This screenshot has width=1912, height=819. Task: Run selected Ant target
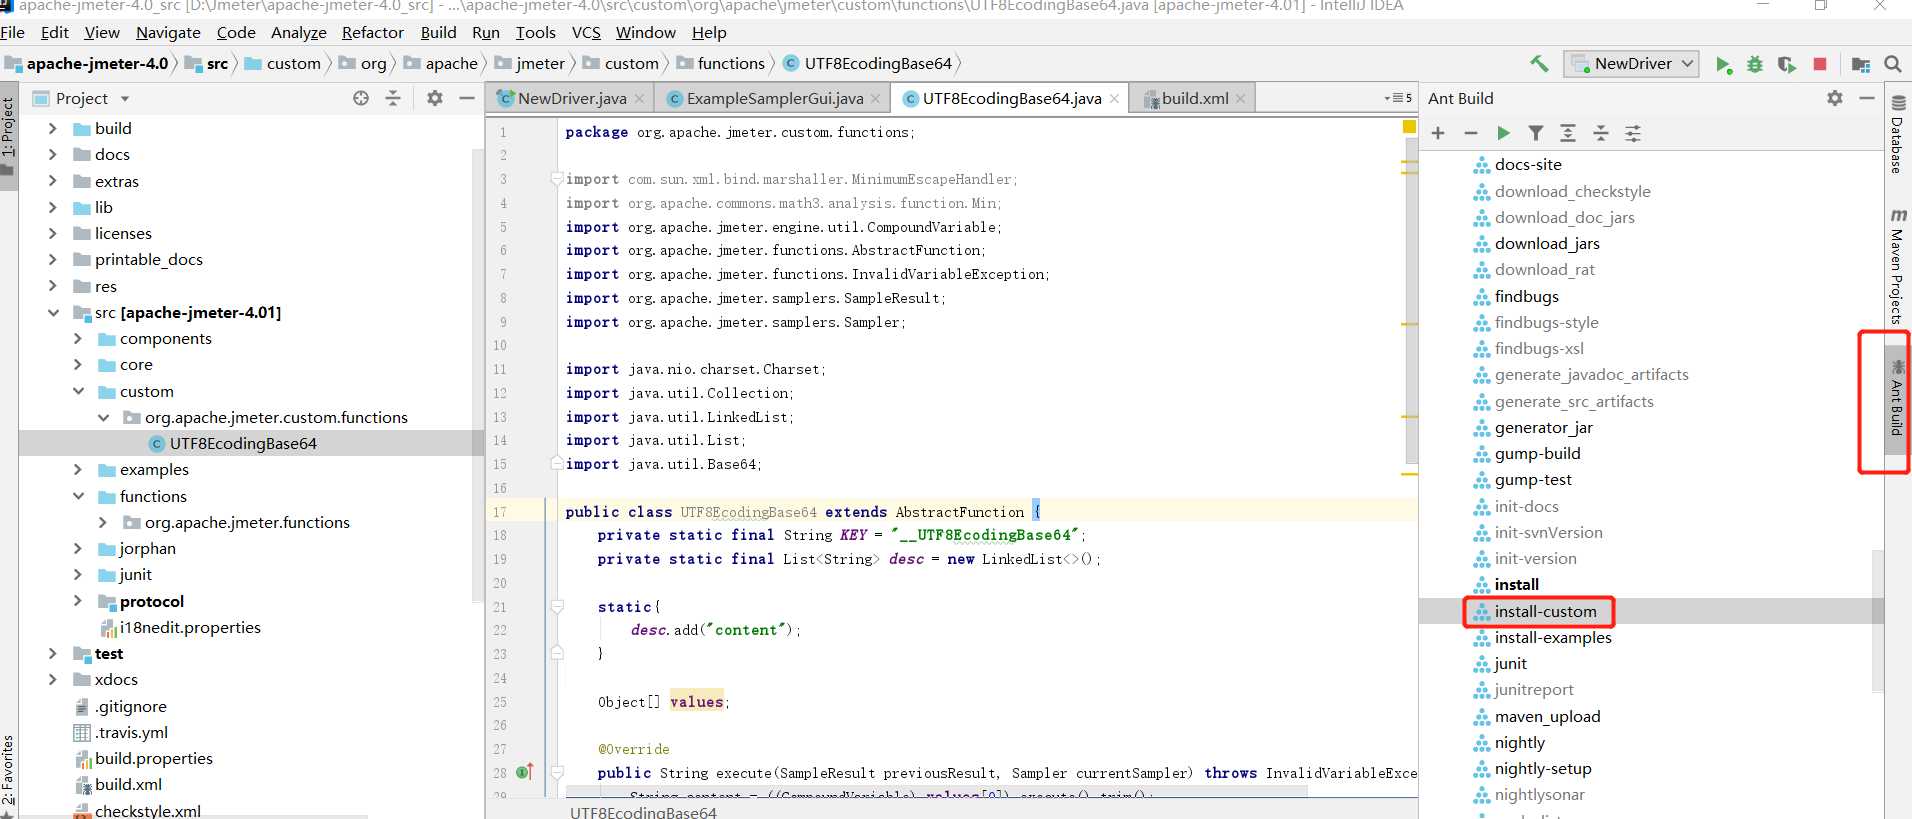[x=1503, y=133]
